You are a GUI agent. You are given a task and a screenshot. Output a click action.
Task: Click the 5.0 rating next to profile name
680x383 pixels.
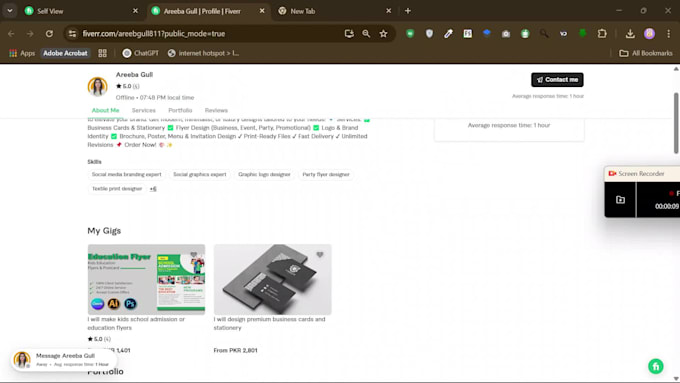tap(128, 86)
